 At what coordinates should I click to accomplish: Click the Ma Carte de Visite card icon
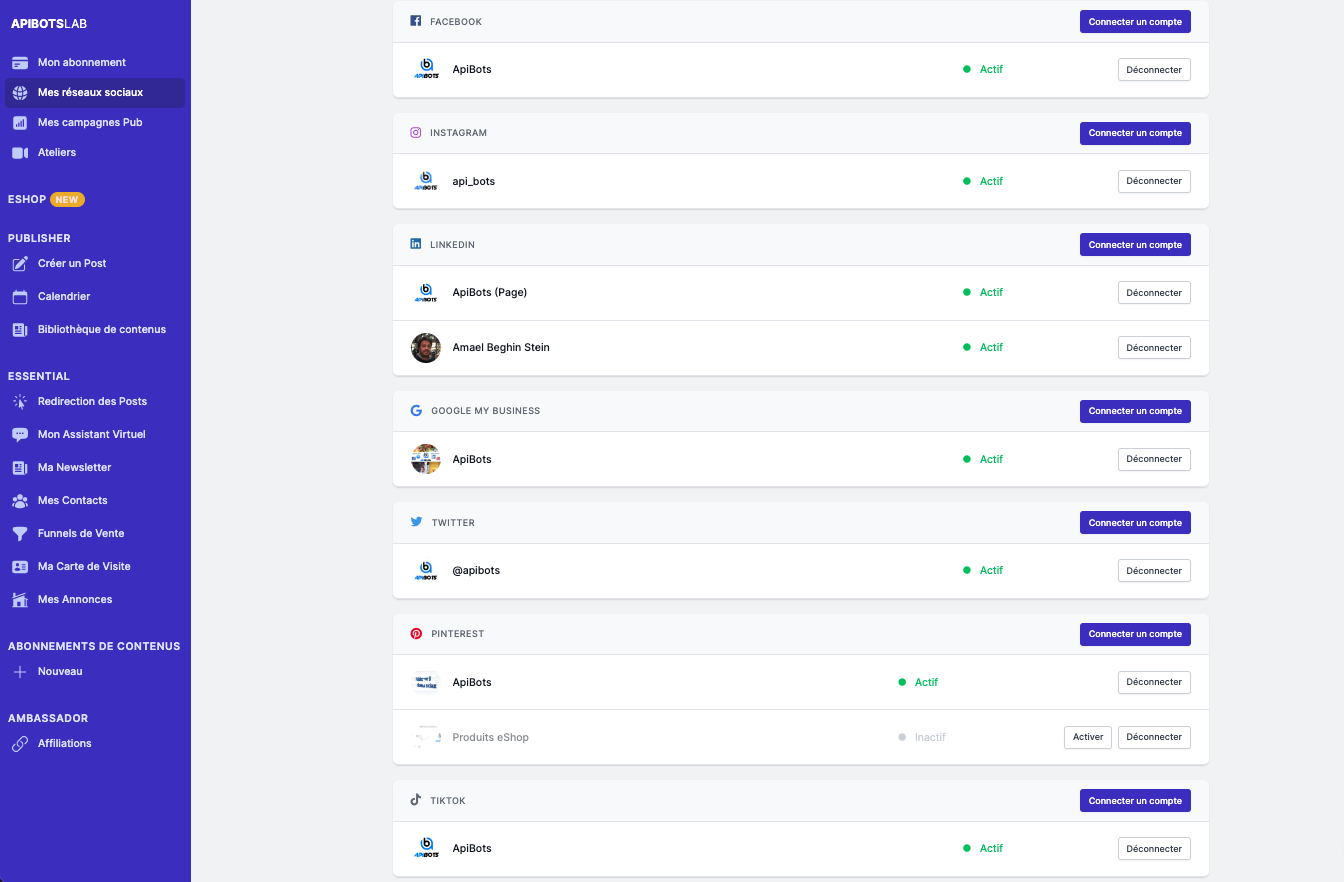pyautogui.click(x=20, y=567)
